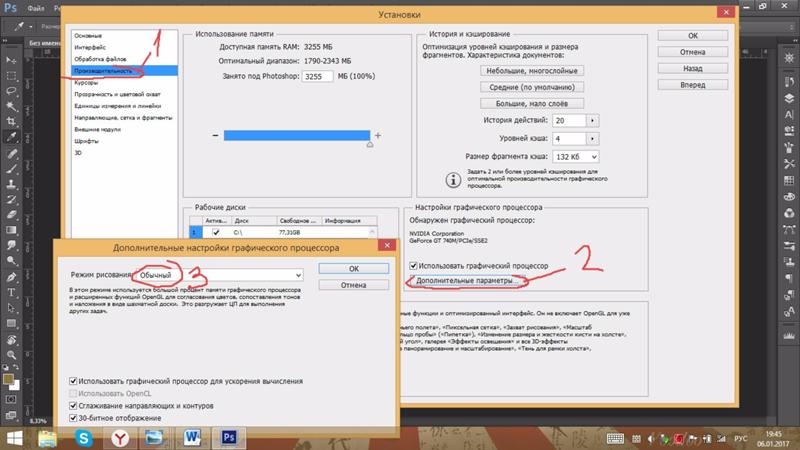Image resolution: width=800 pixels, height=450 pixels.
Task: Open the Layers panel icon
Action: tap(789, 98)
